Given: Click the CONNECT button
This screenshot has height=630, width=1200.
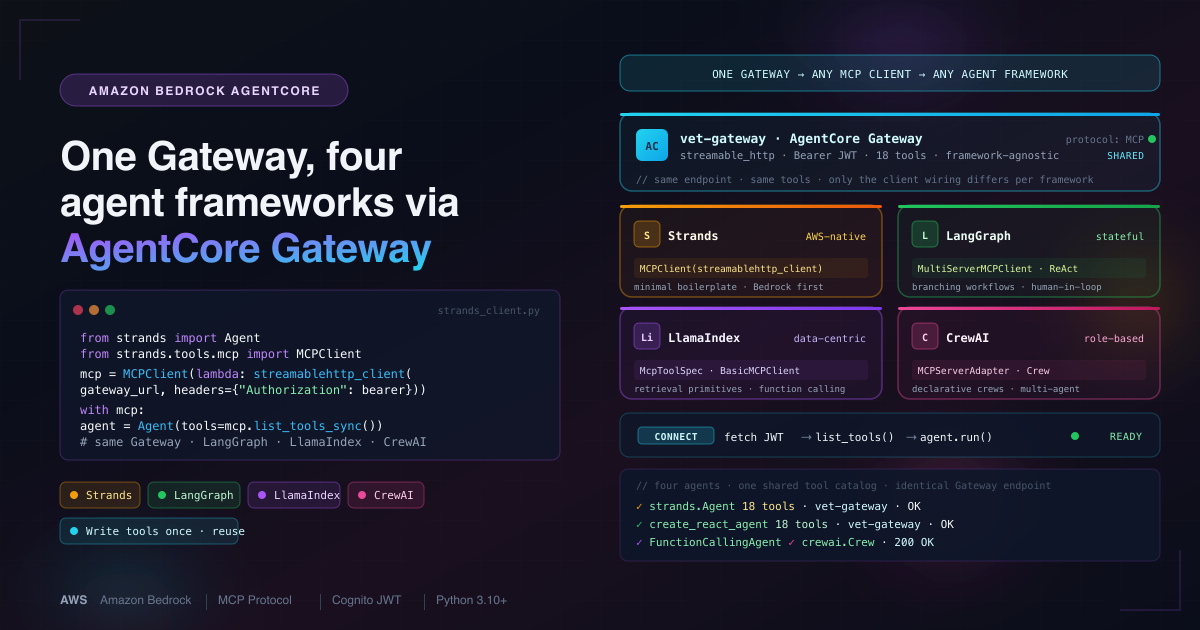Looking at the screenshot, I should (x=676, y=436).
